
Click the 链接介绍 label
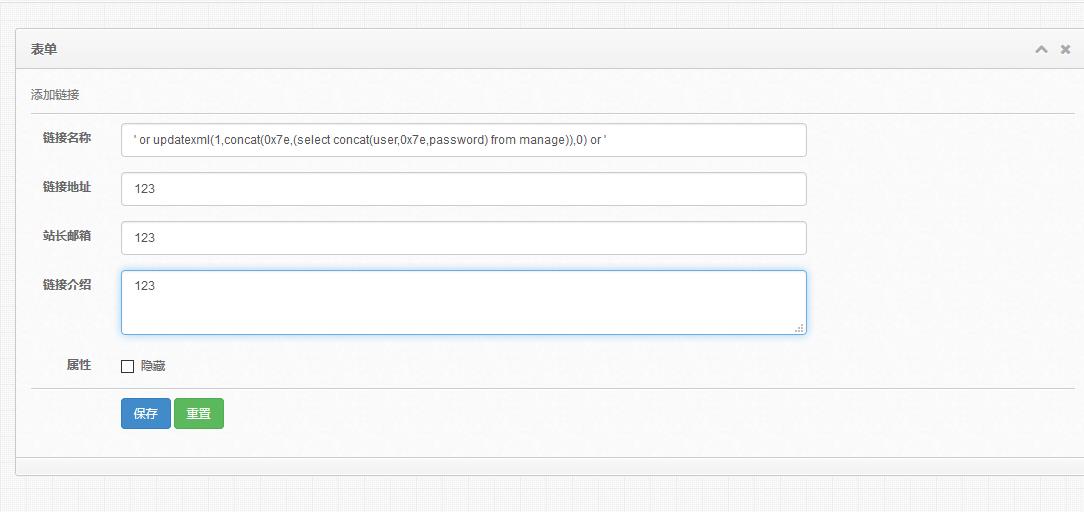(x=66, y=285)
